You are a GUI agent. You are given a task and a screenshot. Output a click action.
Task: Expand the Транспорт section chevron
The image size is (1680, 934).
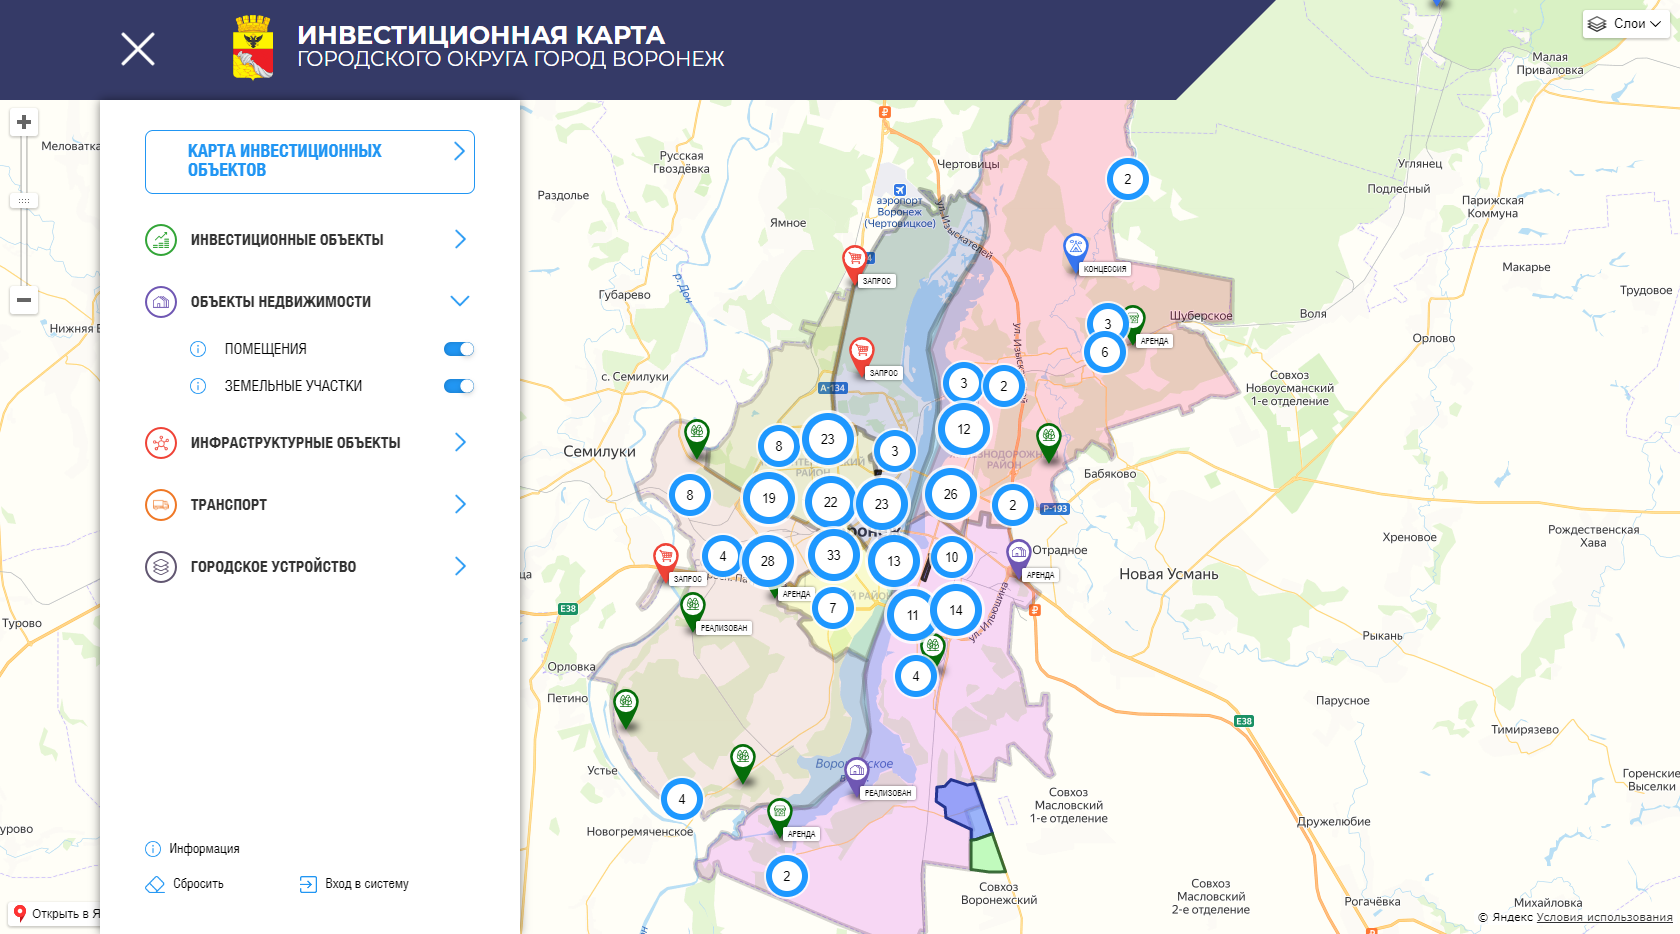click(x=460, y=504)
